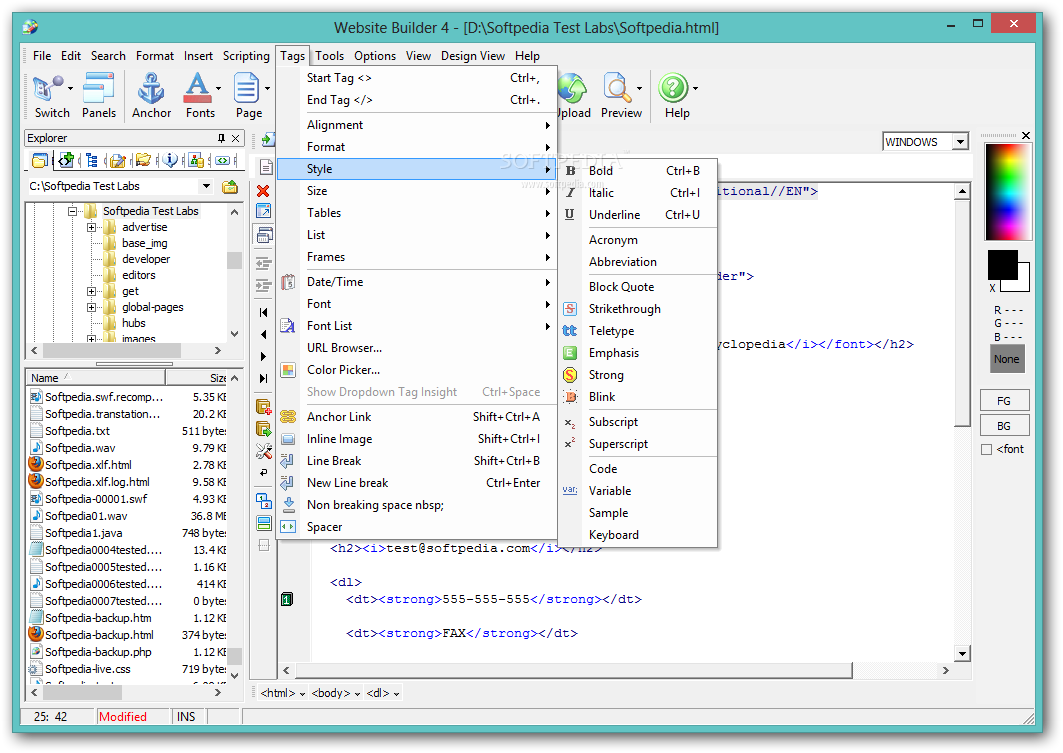Image resolution: width=1063 pixels, height=753 pixels.
Task: Pick a color from the spectrum palette
Action: 1007,191
